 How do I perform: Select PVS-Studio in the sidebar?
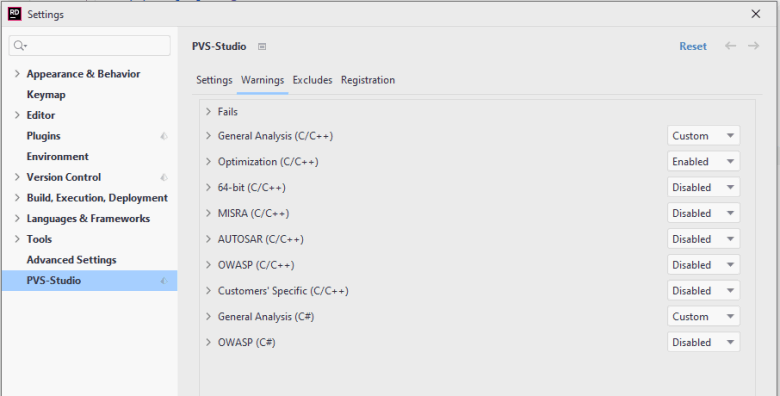[x=90, y=281]
